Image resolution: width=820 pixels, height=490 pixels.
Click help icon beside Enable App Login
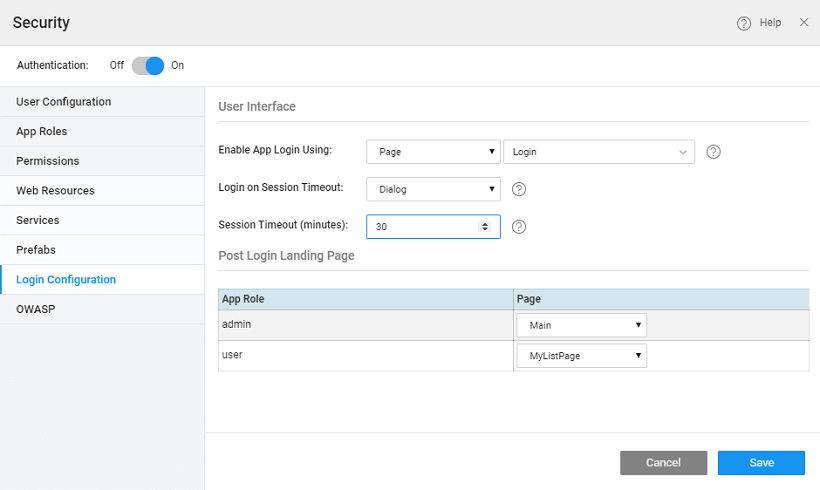713,152
